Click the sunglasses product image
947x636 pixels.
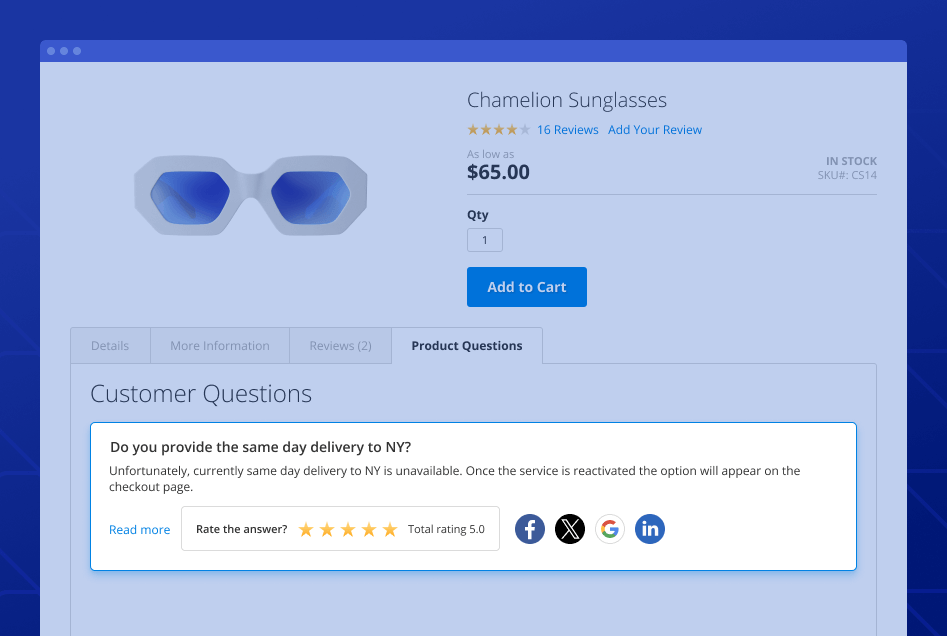click(x=250, y=195)
